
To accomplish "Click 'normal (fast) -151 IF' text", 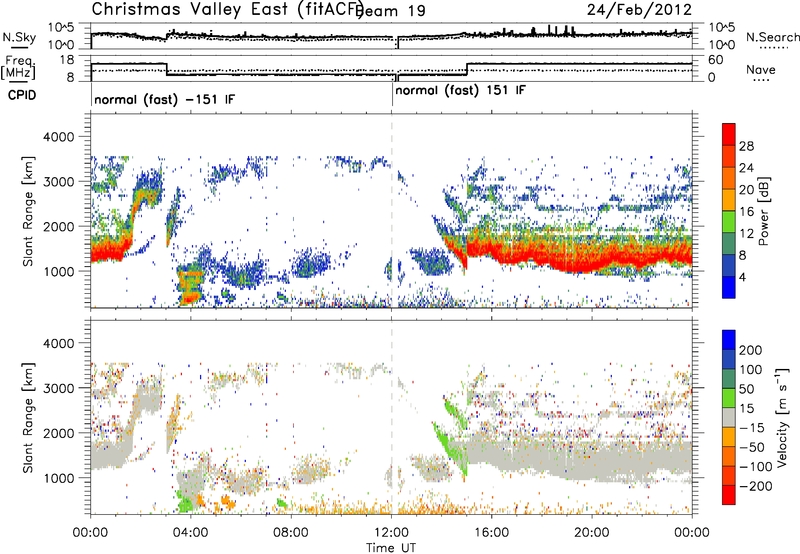I will (x=165, y=99).
